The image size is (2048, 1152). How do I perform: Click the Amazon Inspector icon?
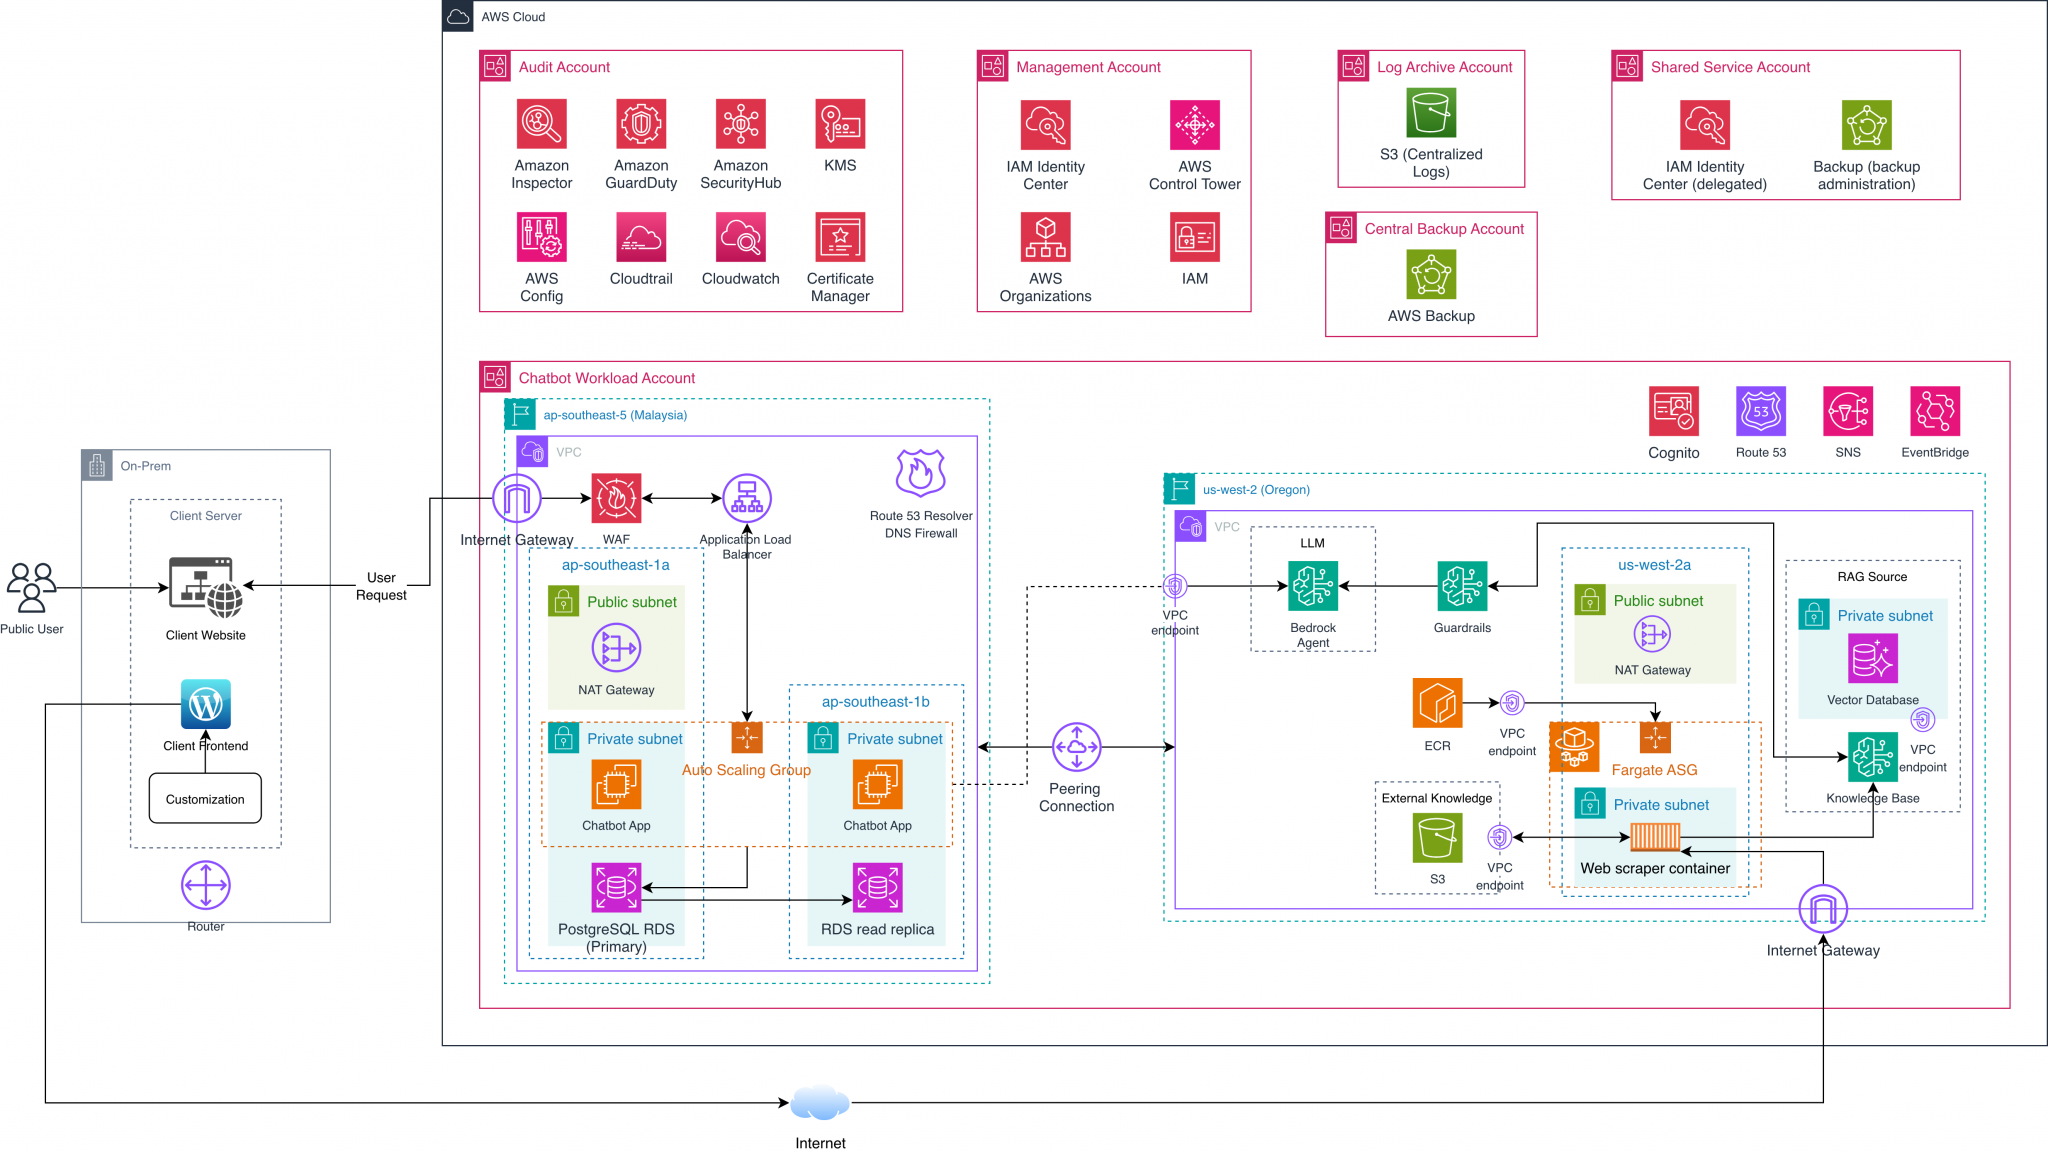pos(541,124)
